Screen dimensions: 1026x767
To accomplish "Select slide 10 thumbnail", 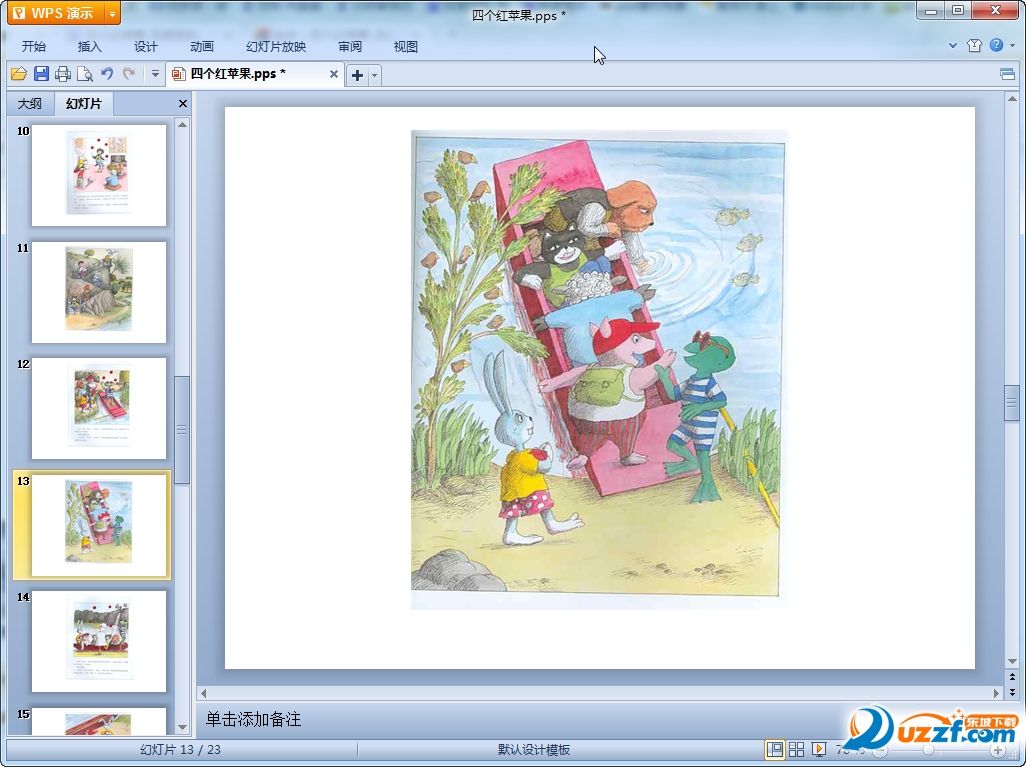I will point(99,175).
